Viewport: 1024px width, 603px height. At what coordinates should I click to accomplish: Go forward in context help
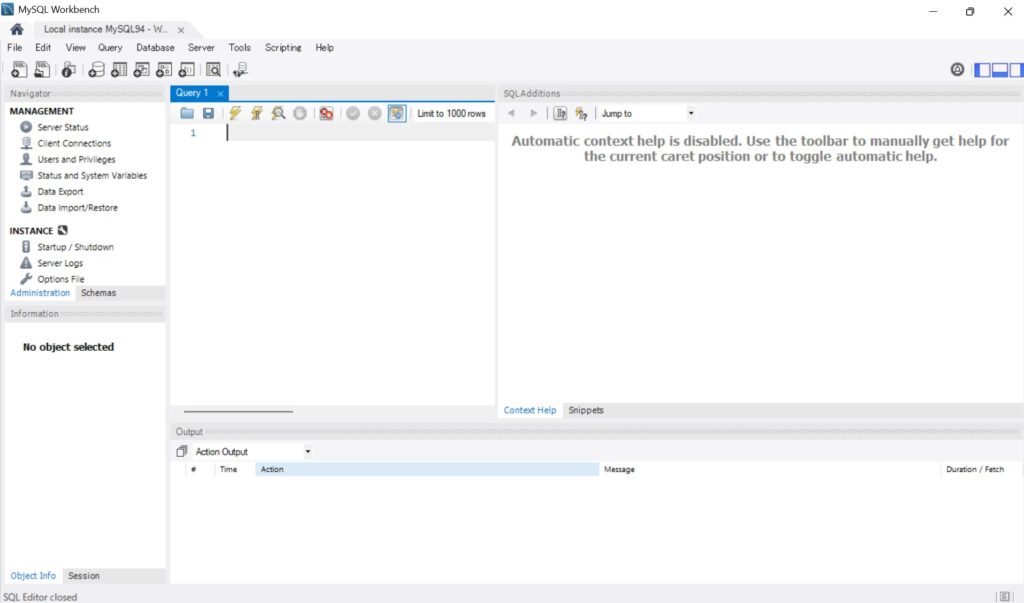point(534,113)
